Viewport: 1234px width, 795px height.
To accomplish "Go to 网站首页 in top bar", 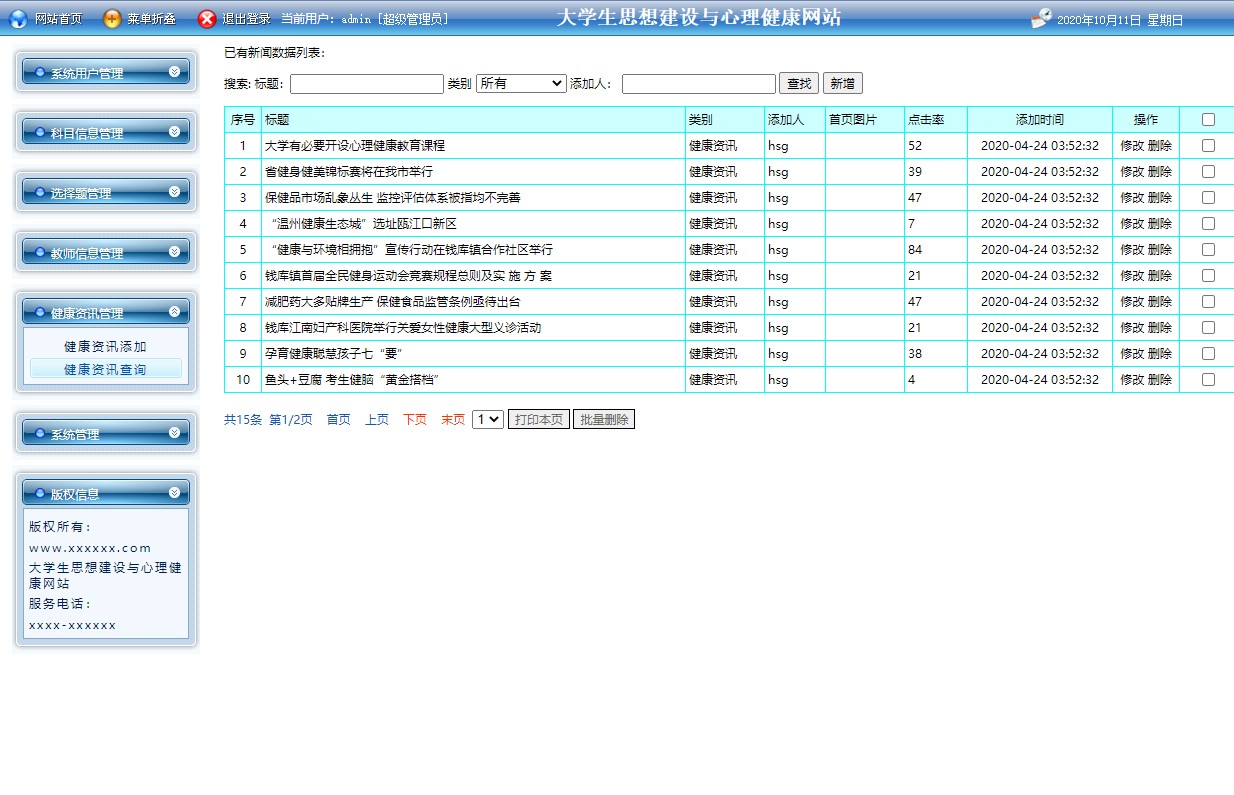I will click(x=58, y=19).
